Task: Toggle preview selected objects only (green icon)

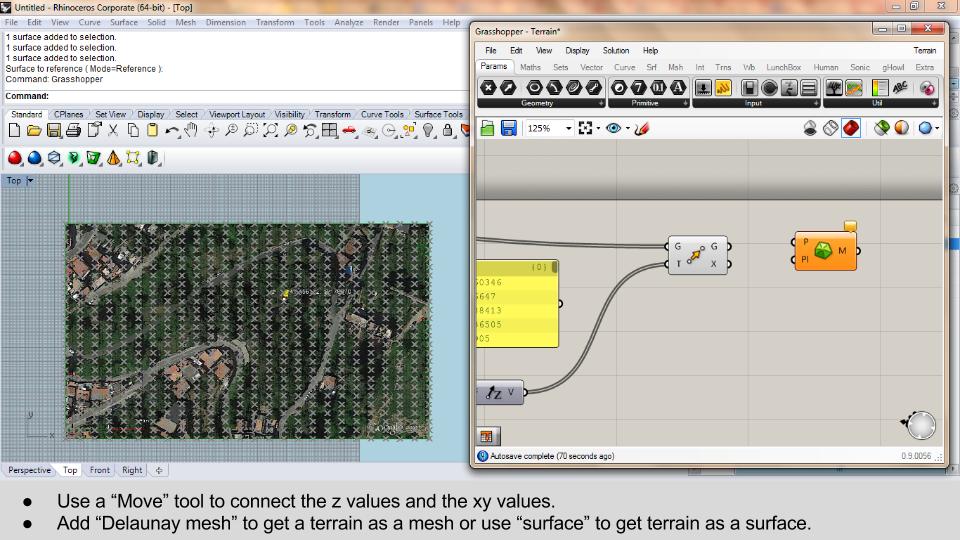Action: [x=882, y=128]
